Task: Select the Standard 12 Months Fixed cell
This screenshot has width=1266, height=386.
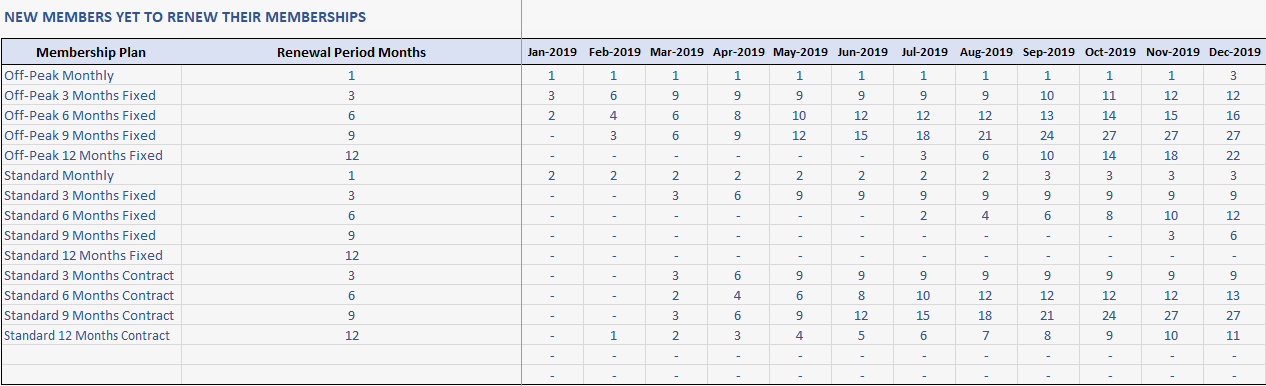Action: pyautogui.click(x=91, y=255)
